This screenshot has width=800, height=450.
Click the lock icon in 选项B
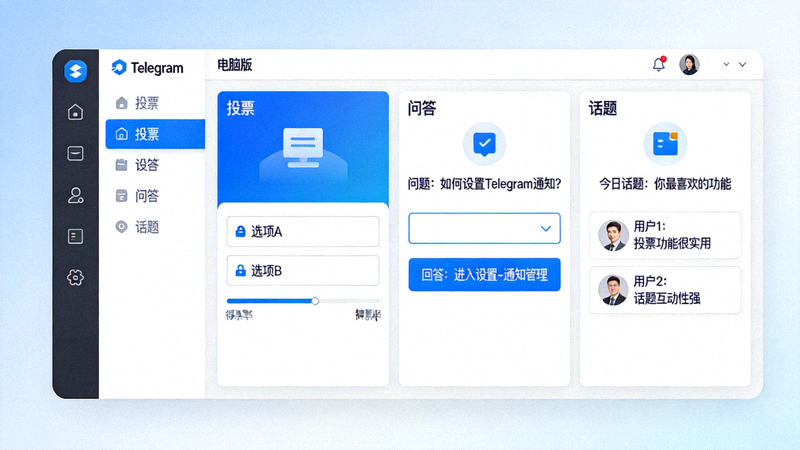240,270
